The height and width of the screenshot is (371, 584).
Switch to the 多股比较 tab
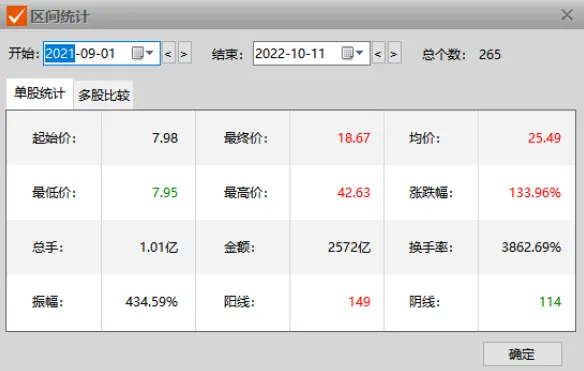tap(104, 95)
